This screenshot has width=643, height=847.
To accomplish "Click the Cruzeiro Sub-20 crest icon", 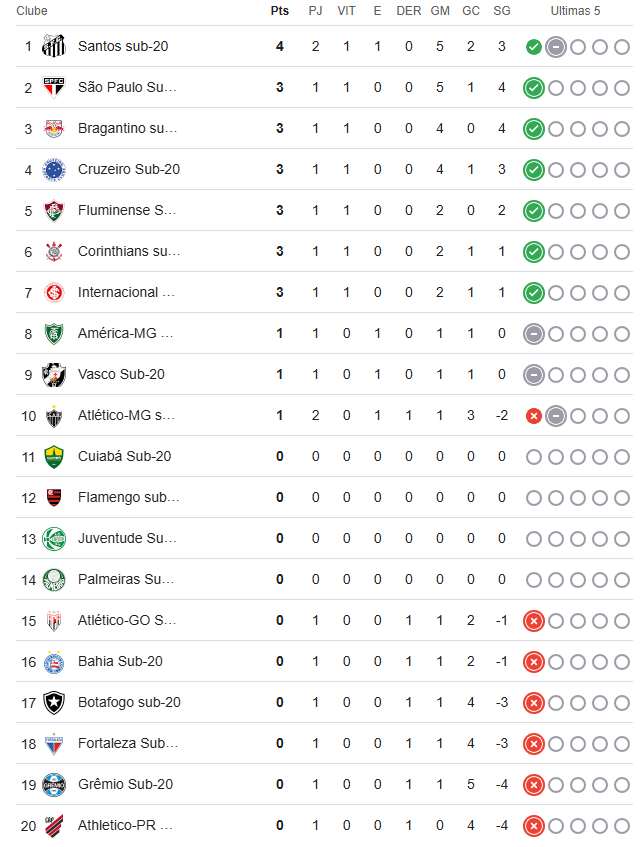I will pyautogui.click(x=54, y=170).
